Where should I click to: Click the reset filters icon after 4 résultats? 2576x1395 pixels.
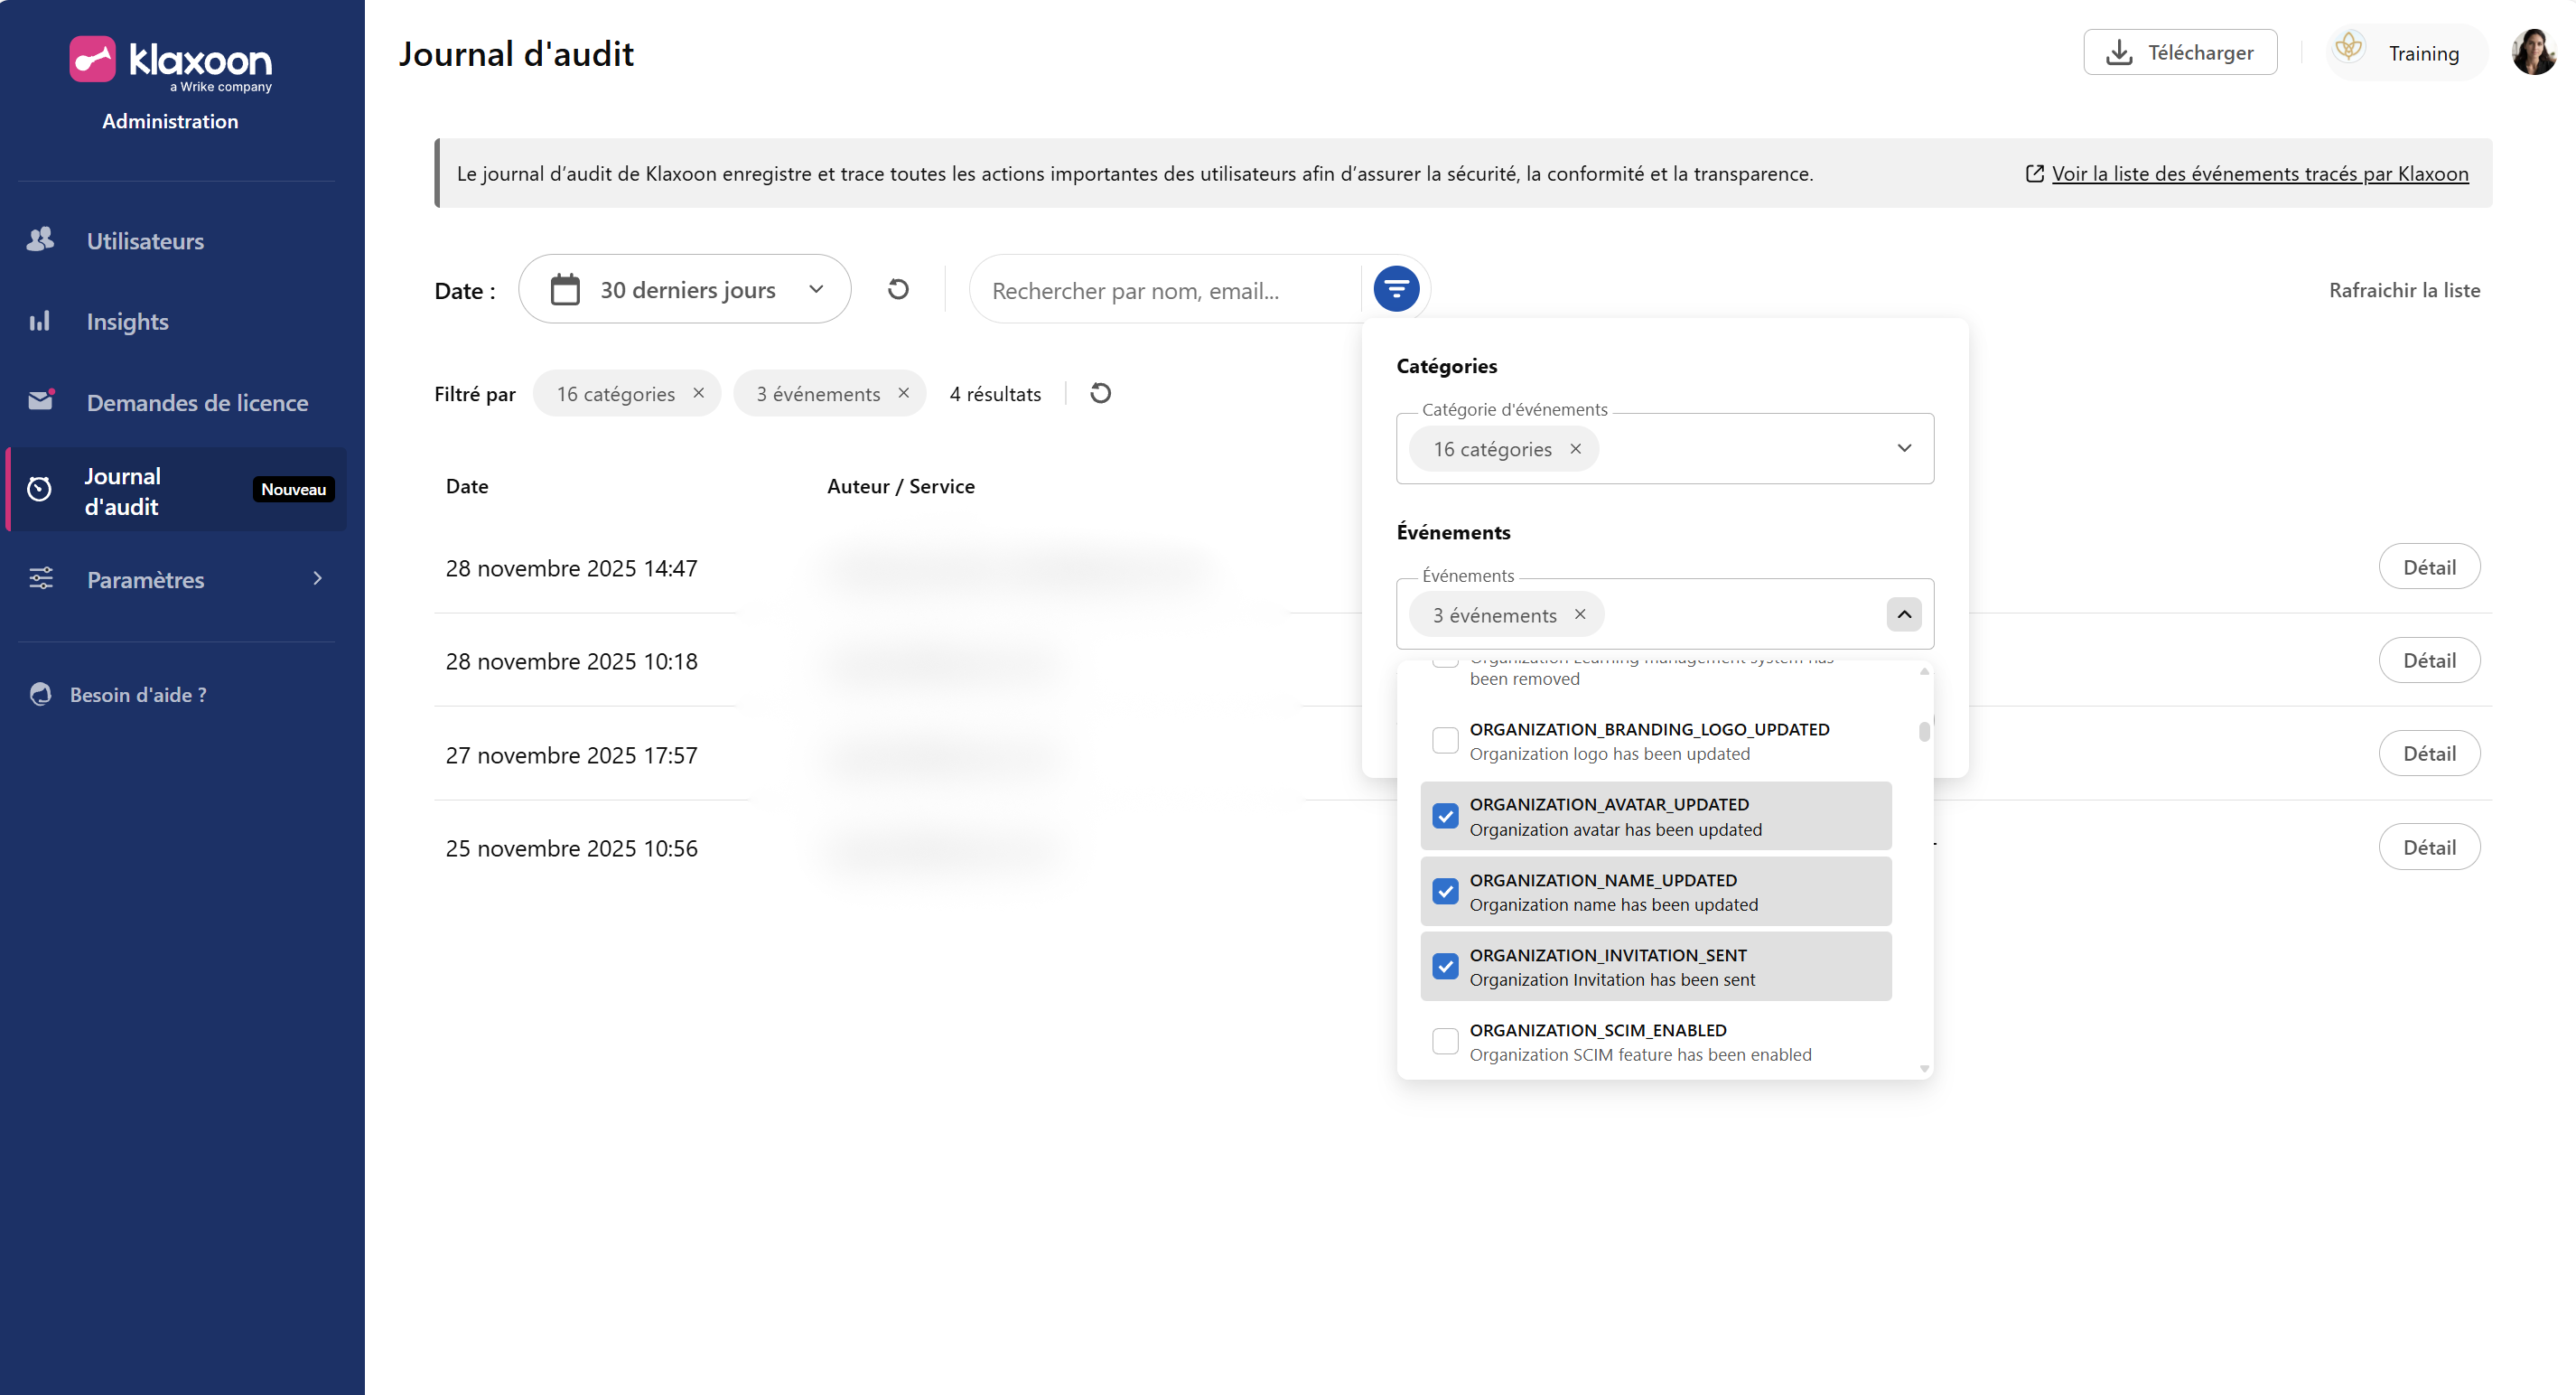coord(1100,393)
